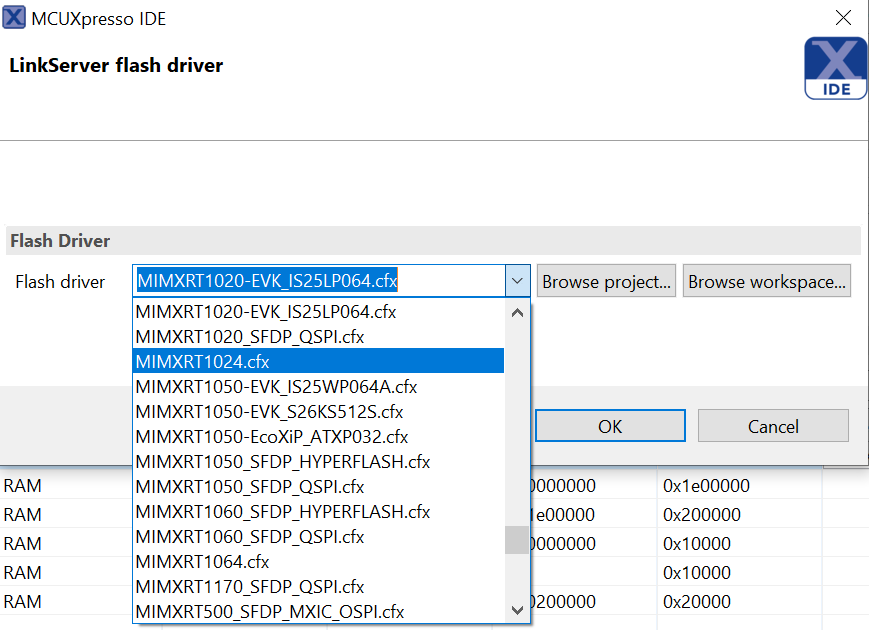This screenshot has width=869, height=630.
Task: Open Browse project dialog
Action: [605, 281]
